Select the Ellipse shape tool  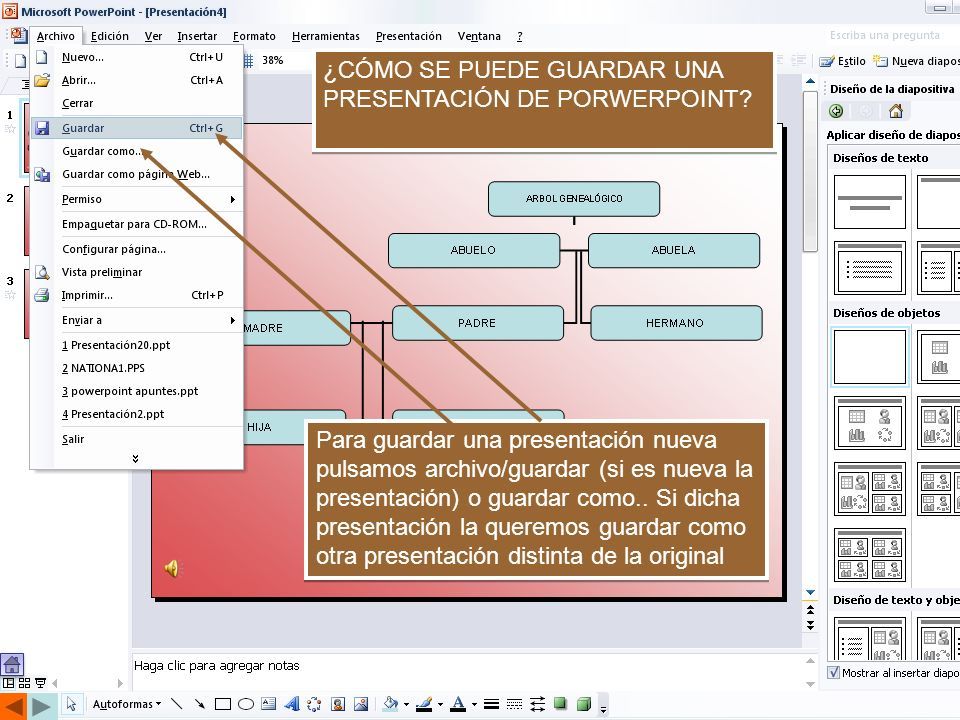pos(246,704)
